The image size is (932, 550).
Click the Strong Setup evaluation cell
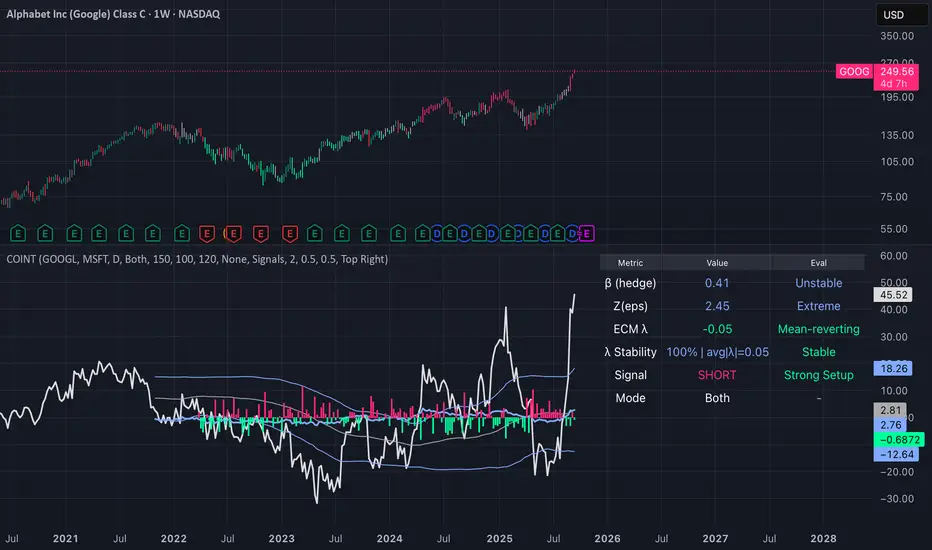tap(818, 375)
